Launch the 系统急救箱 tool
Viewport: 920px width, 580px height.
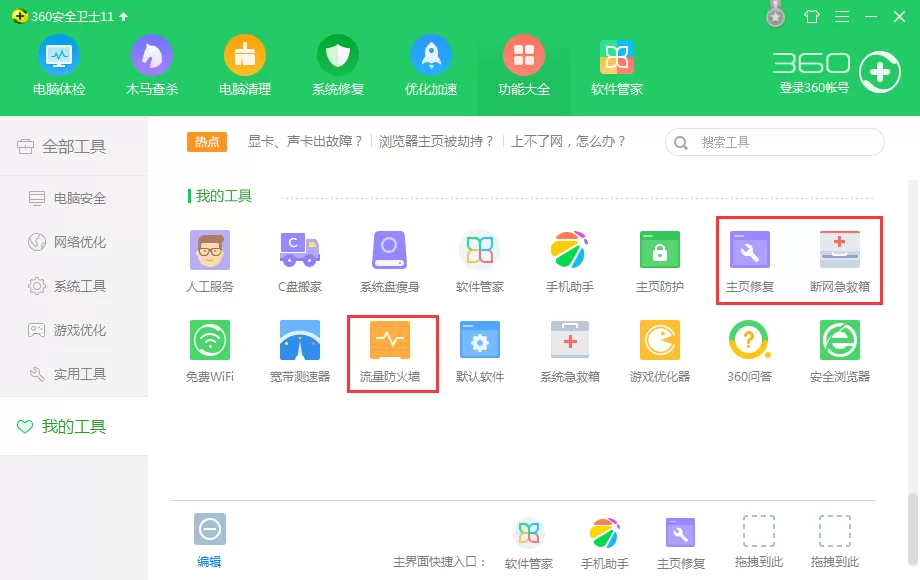pyautogui.click(x=570, y=351)
